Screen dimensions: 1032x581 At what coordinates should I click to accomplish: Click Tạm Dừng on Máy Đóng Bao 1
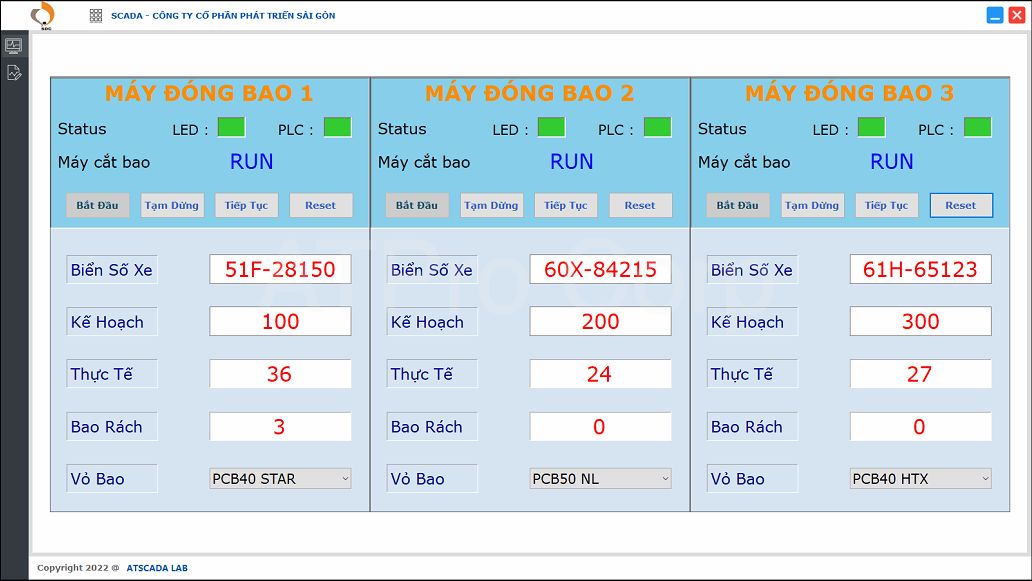(172, 205)
